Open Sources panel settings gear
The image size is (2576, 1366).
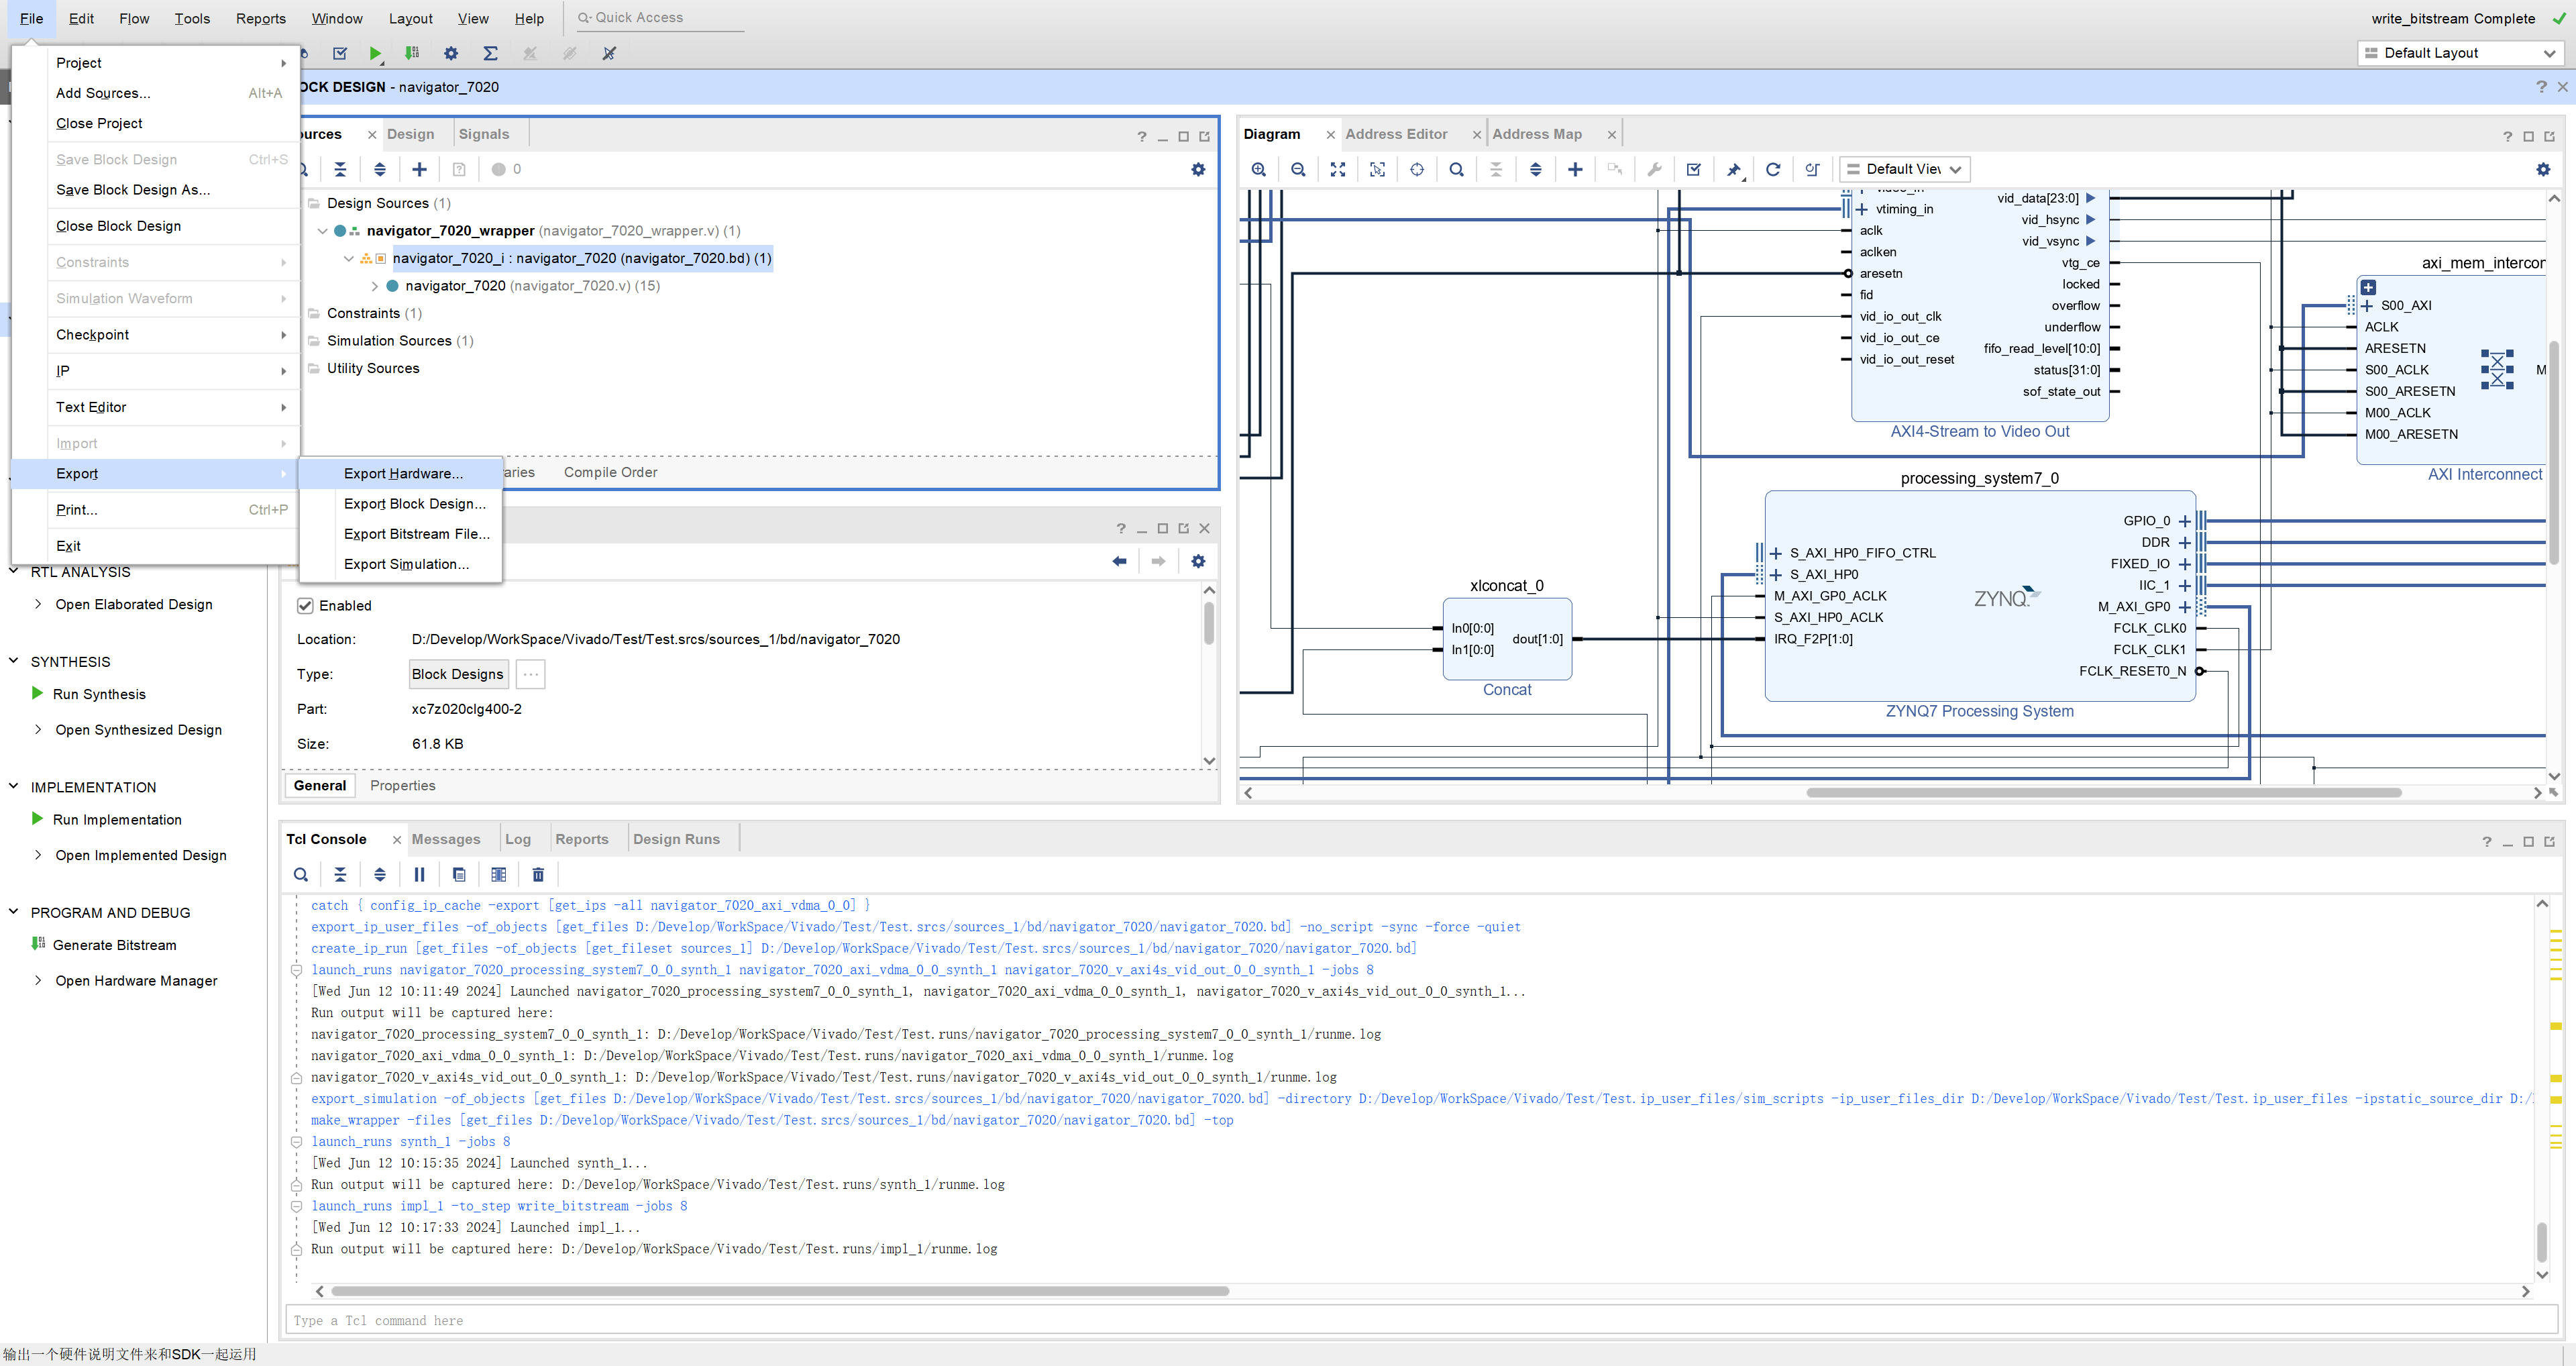coord(1198,169)
